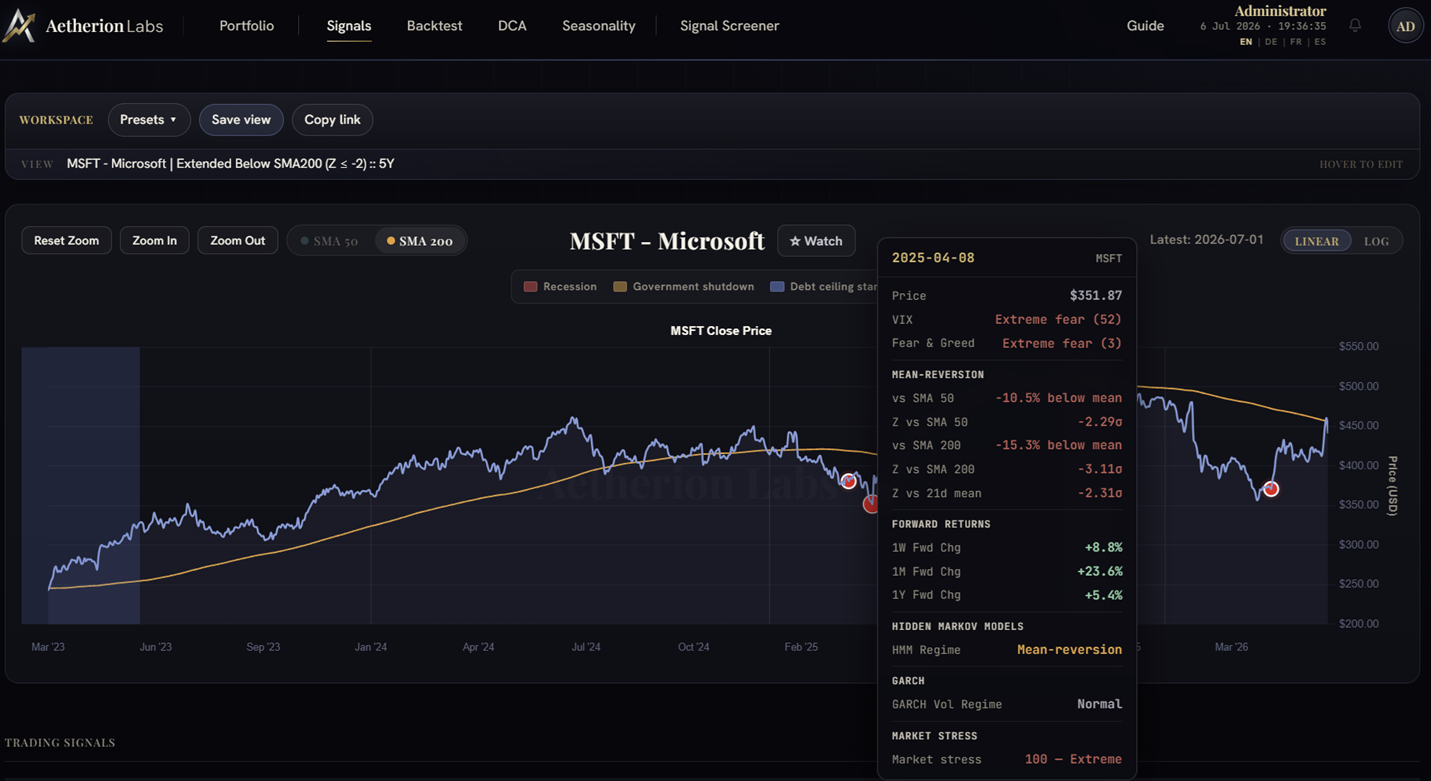Click the Copy link button
Image resolution: width=1431 pixels, height=781 pixels.
tap(332, 120)
